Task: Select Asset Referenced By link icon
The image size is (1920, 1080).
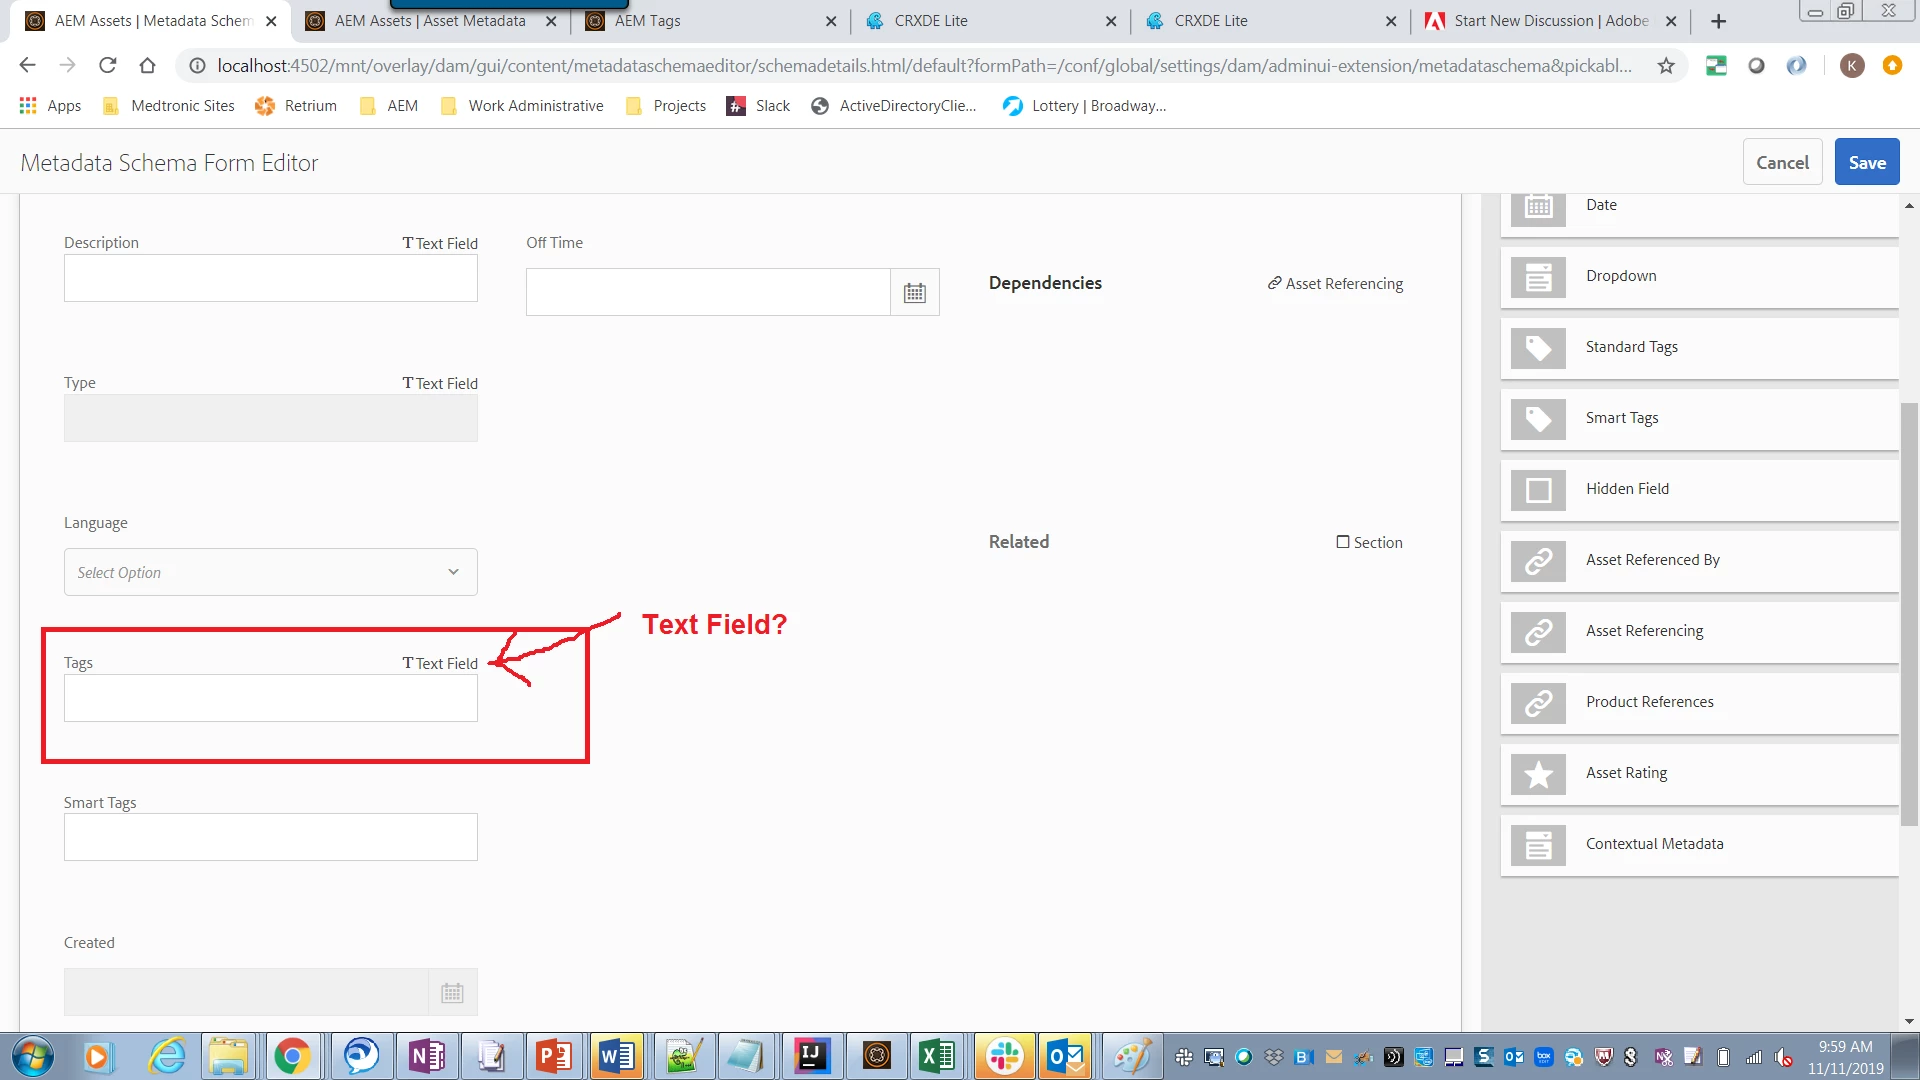Action: (1538, 561)
